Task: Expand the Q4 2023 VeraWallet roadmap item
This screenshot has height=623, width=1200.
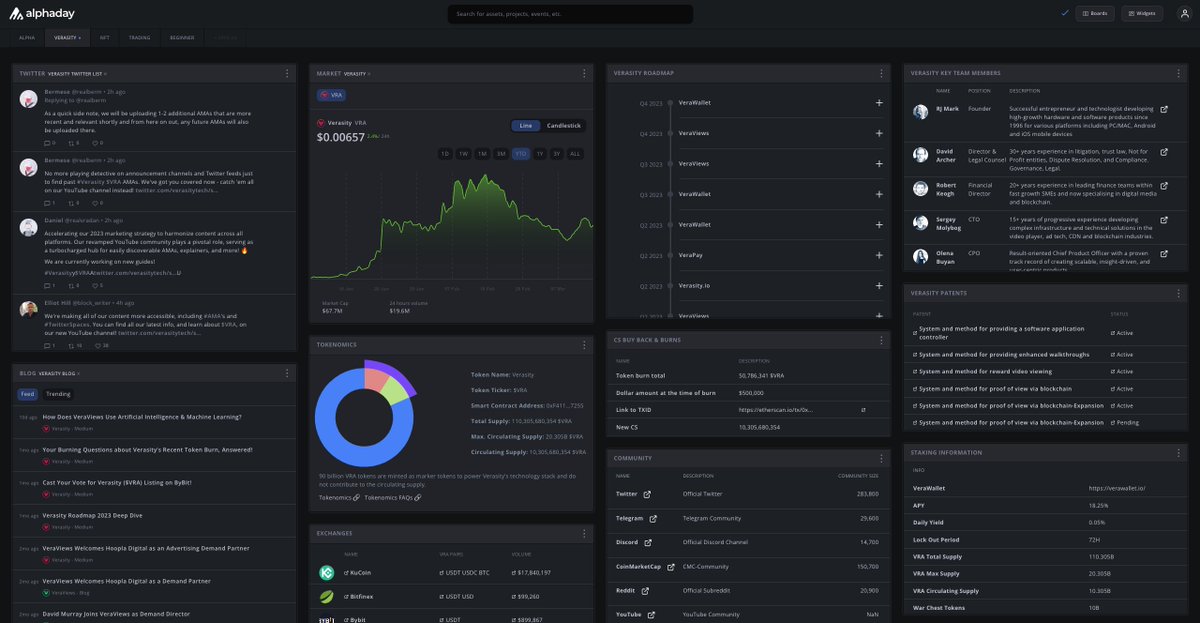Action: pos(879,103)
